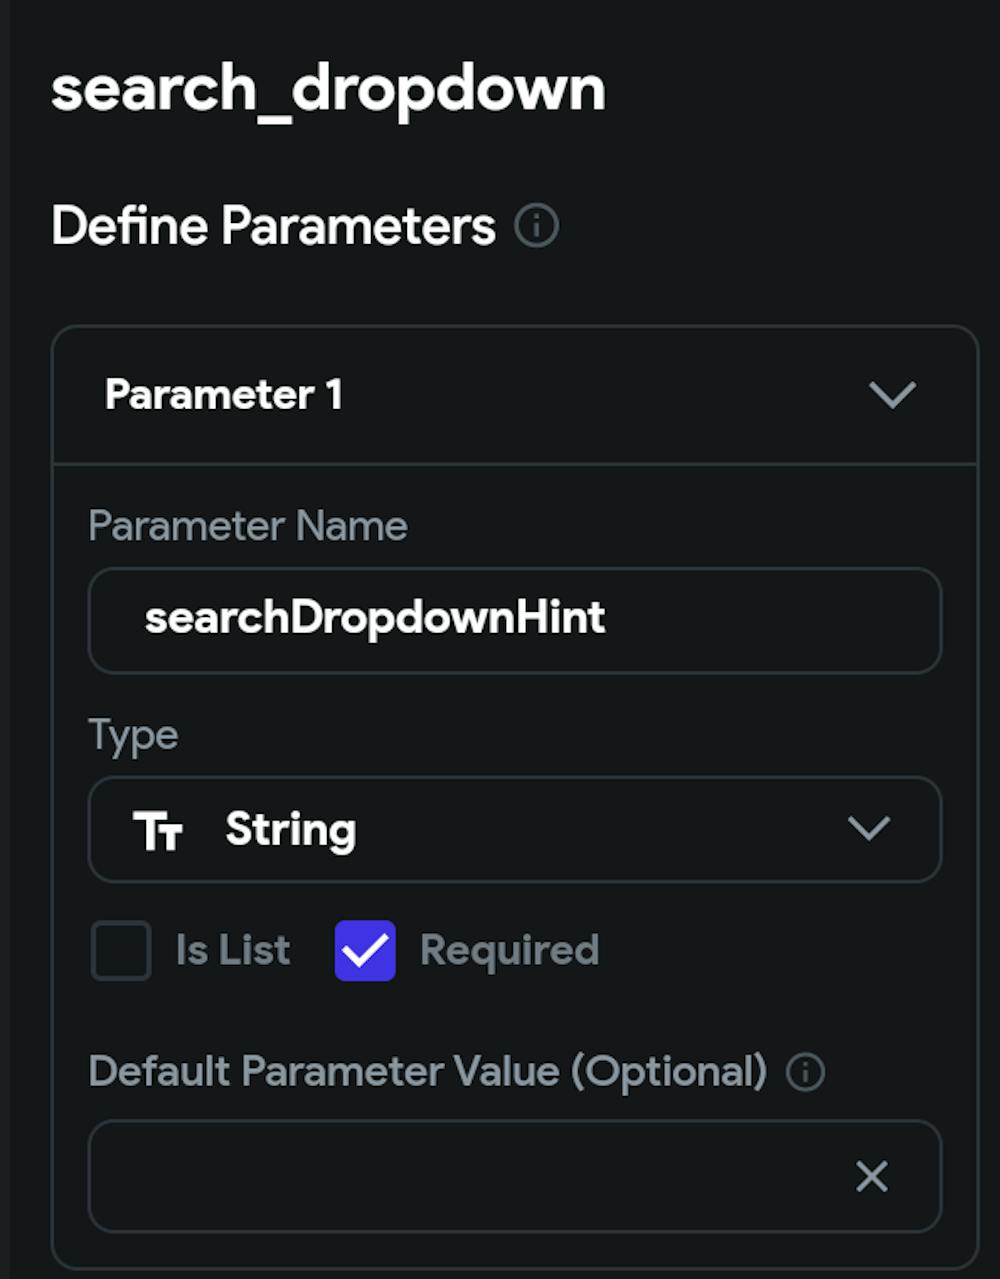Collapse Parameter 1 using its chevron

tap(892, 394)
